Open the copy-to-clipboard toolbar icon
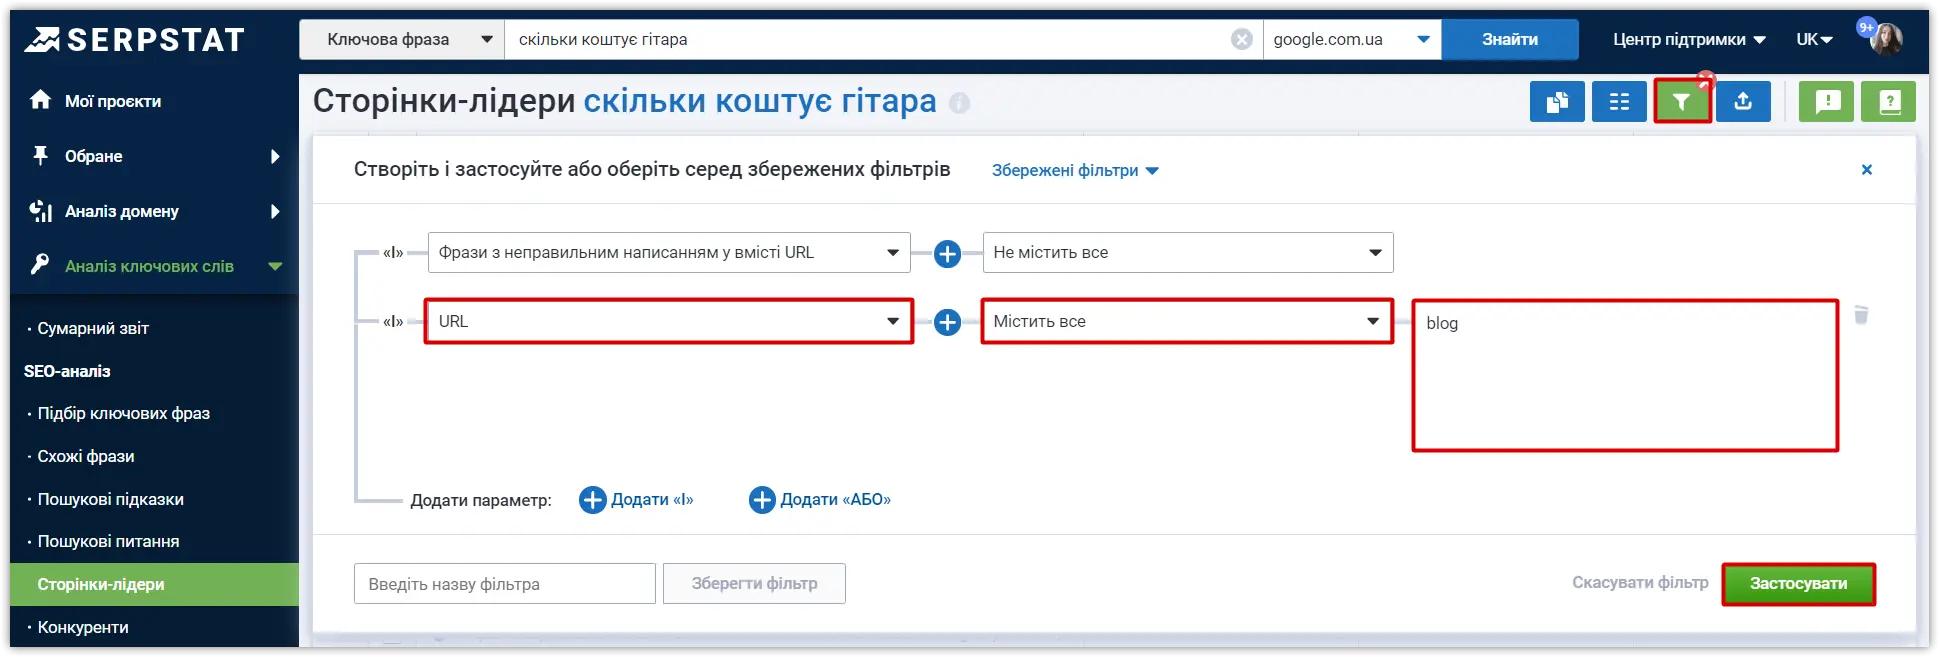The image size is (1939, 657). click(1557, 102)
